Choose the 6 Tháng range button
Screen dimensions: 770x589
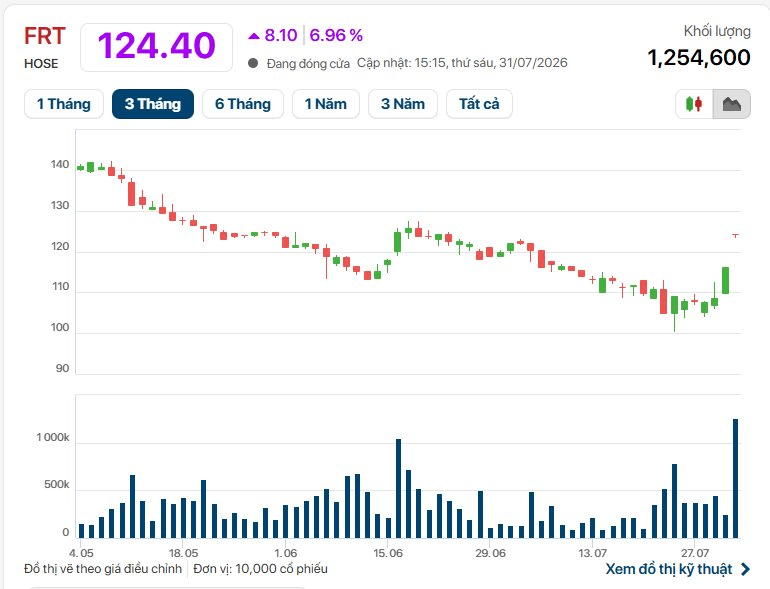(x=243, y=104)
